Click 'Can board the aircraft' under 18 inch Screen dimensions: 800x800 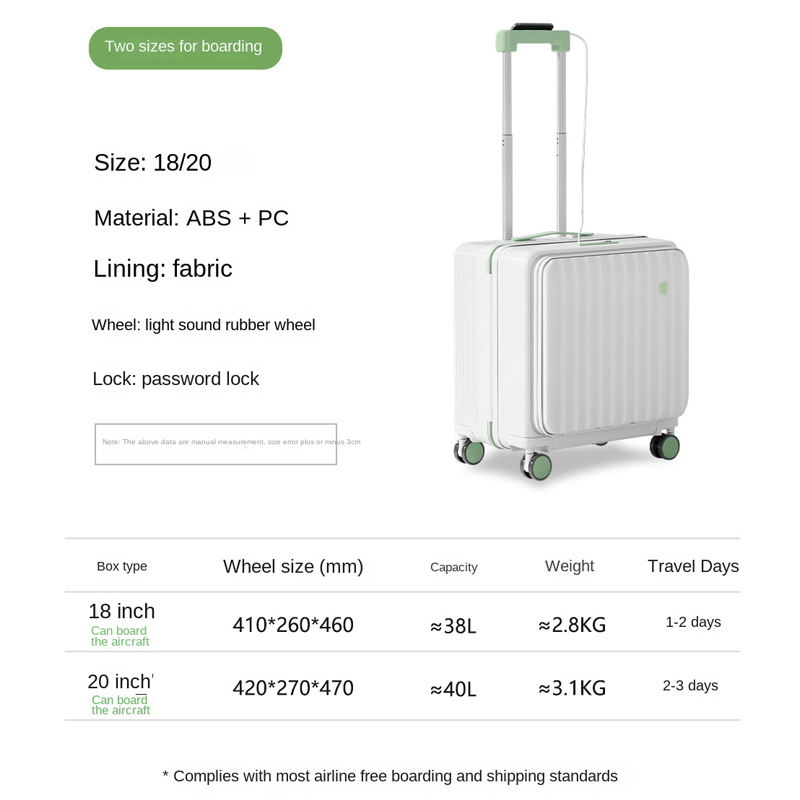pos(120,636)
